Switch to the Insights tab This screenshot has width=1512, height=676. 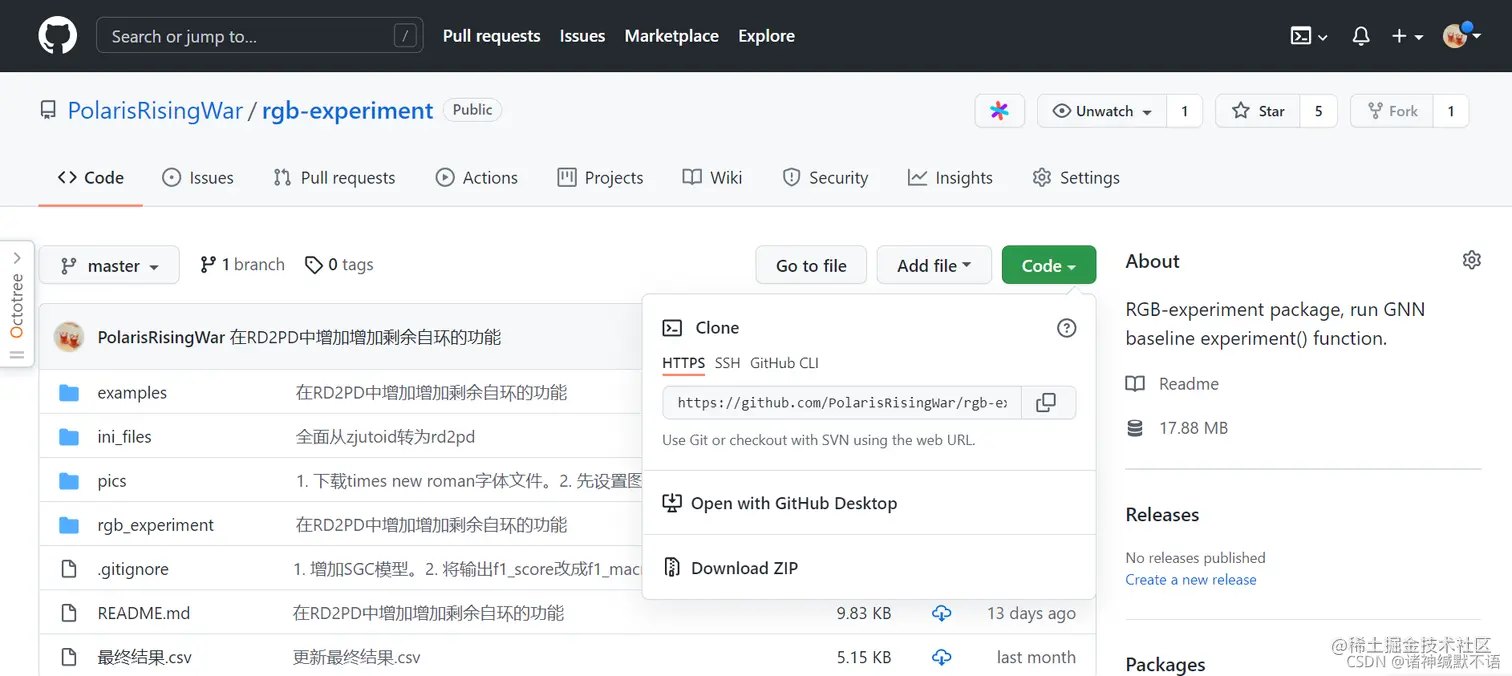pyautogui.click(x=950, y=177)
